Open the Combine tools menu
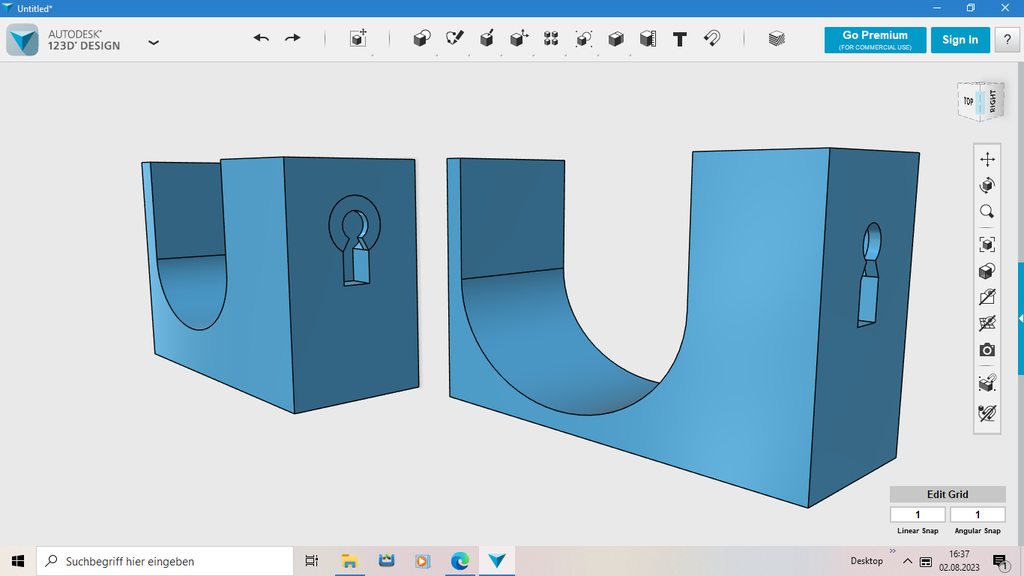The height and width of the screenshot is (576, 1024). pyautogui.click(x=616, y=39)
